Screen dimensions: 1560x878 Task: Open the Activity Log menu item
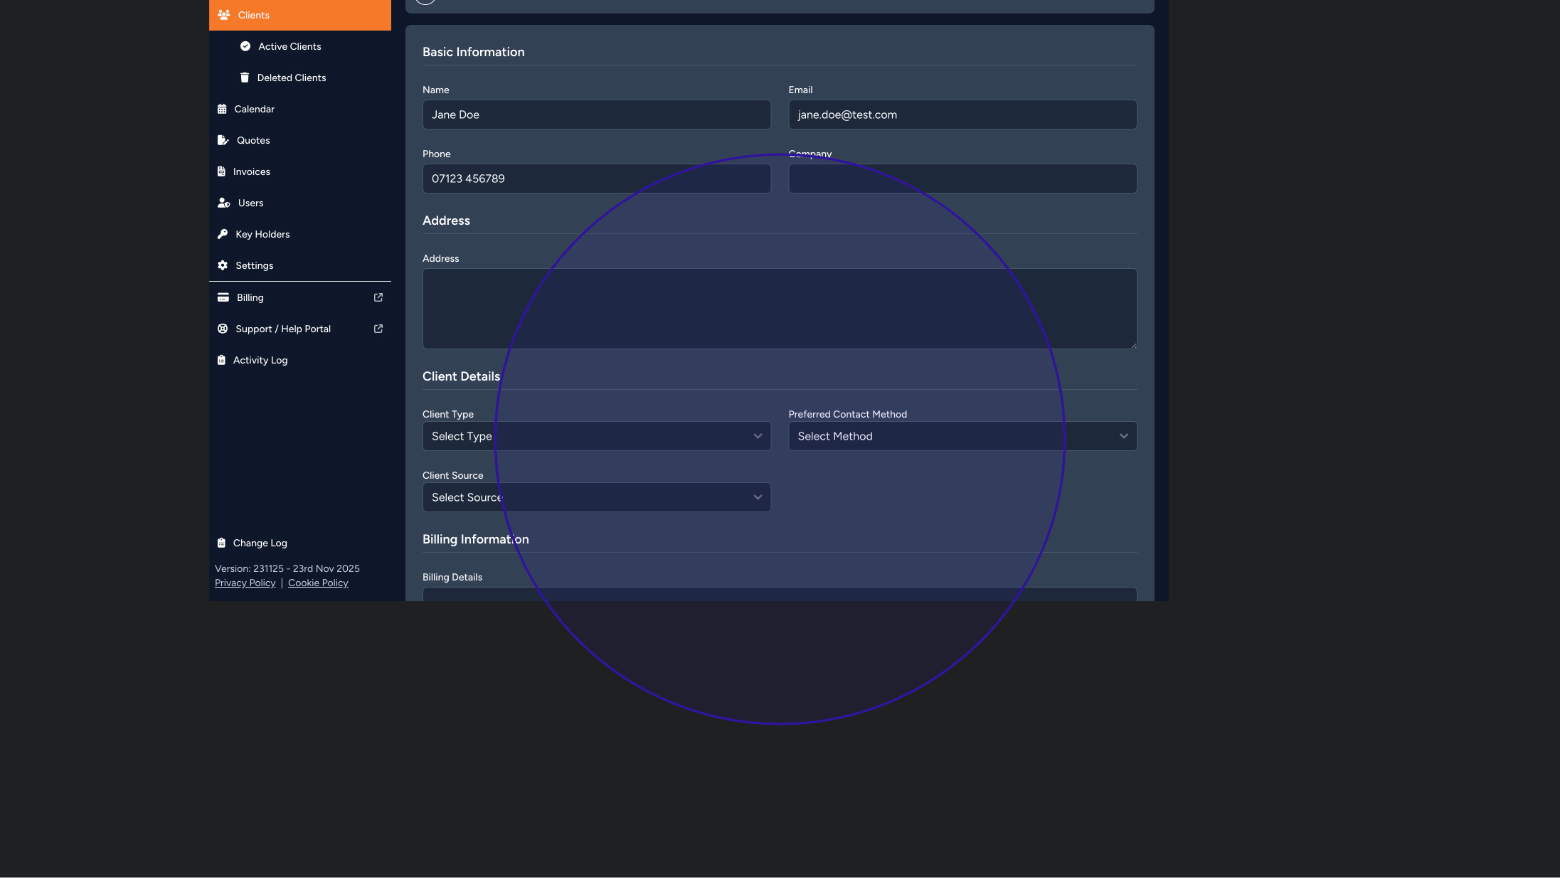click(x=260, y=360)
